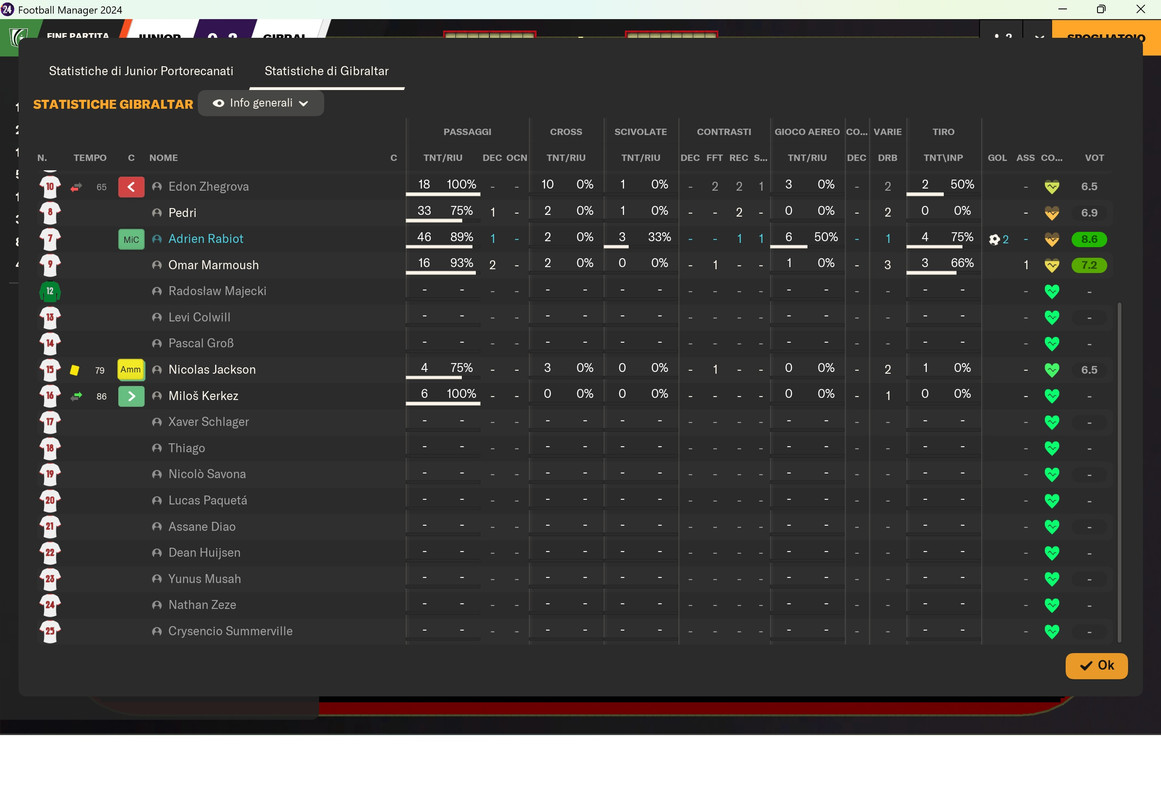This screenshot has width=1161, height=800.
Task: Click the green goalkeeper shirt number 12
Action: (x=50, y=291)
